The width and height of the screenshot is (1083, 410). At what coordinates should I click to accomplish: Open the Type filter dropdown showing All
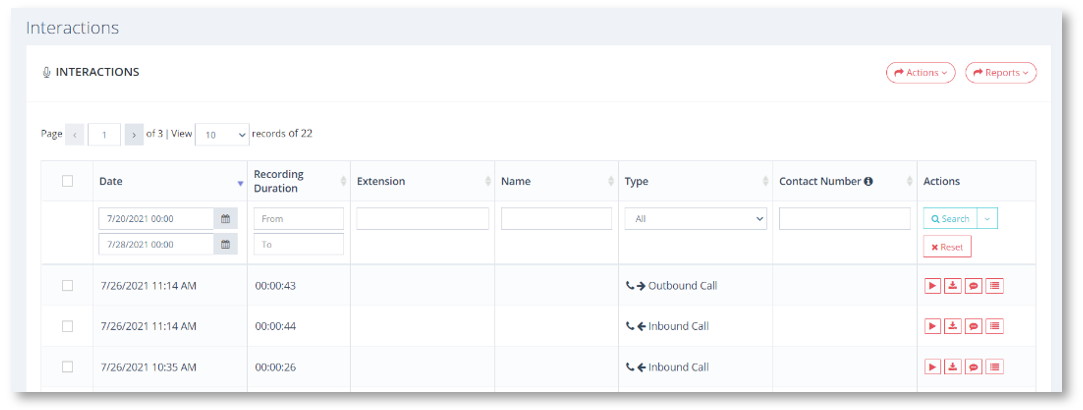click(x=696, y=219)
